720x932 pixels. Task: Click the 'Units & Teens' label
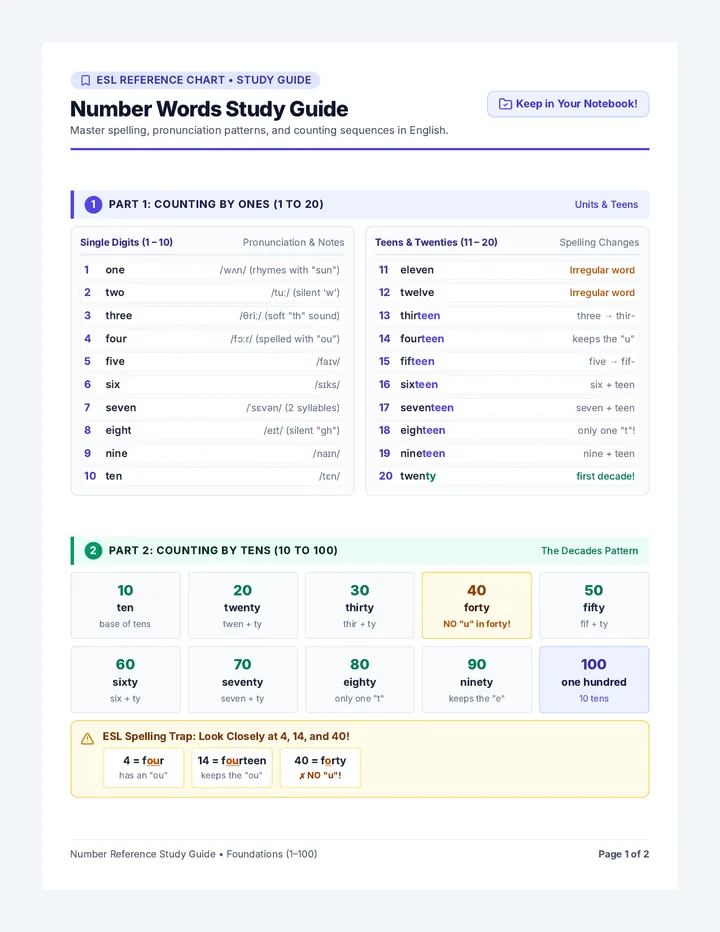pyautogui.click(x=606, y=204)
